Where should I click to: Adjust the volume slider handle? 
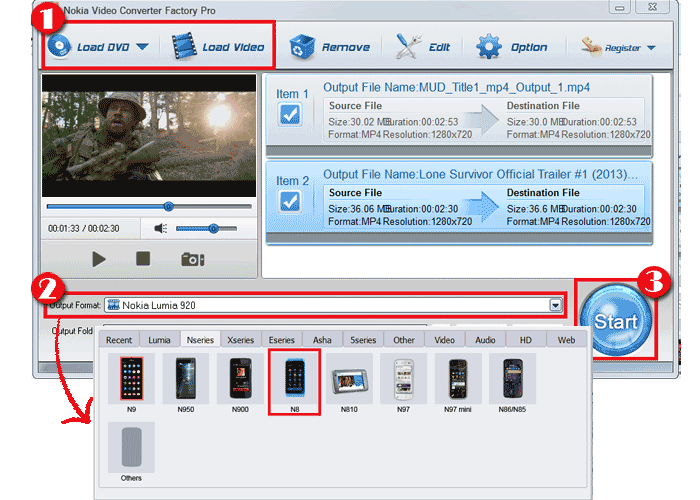pos(214,229)
